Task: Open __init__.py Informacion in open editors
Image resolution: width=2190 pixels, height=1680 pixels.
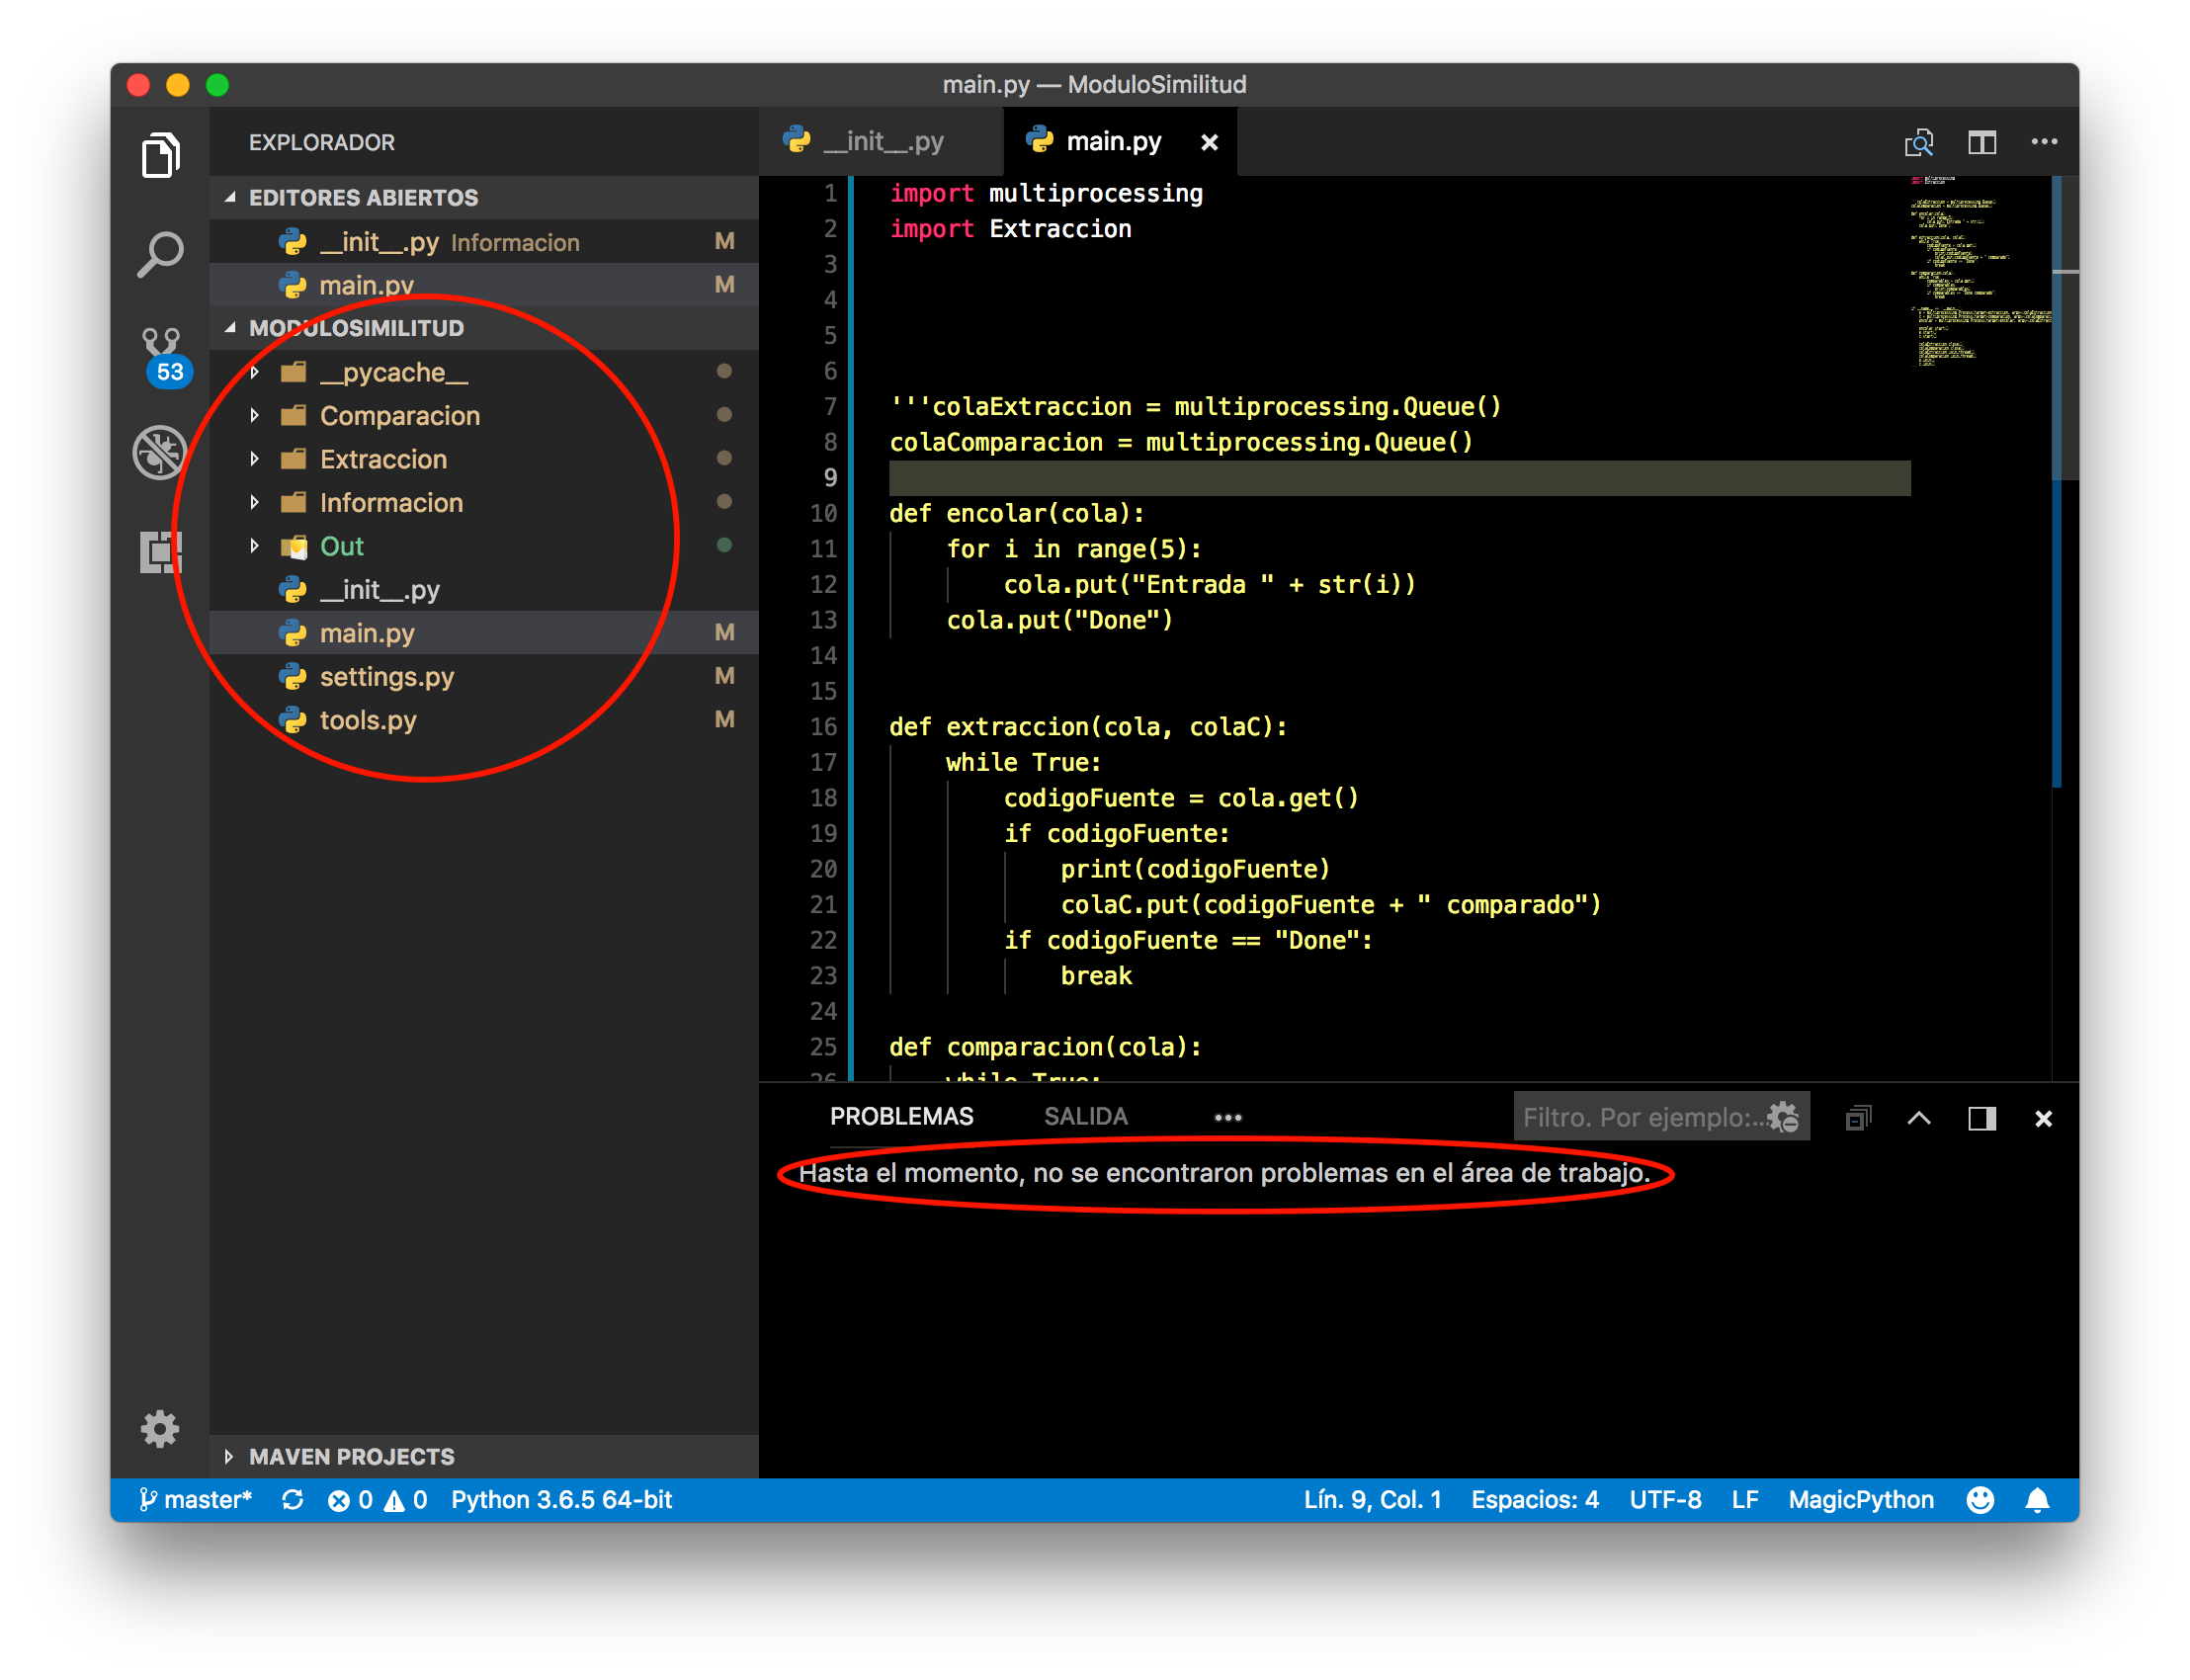Action: pyautogui.click(x=484, y=241)
